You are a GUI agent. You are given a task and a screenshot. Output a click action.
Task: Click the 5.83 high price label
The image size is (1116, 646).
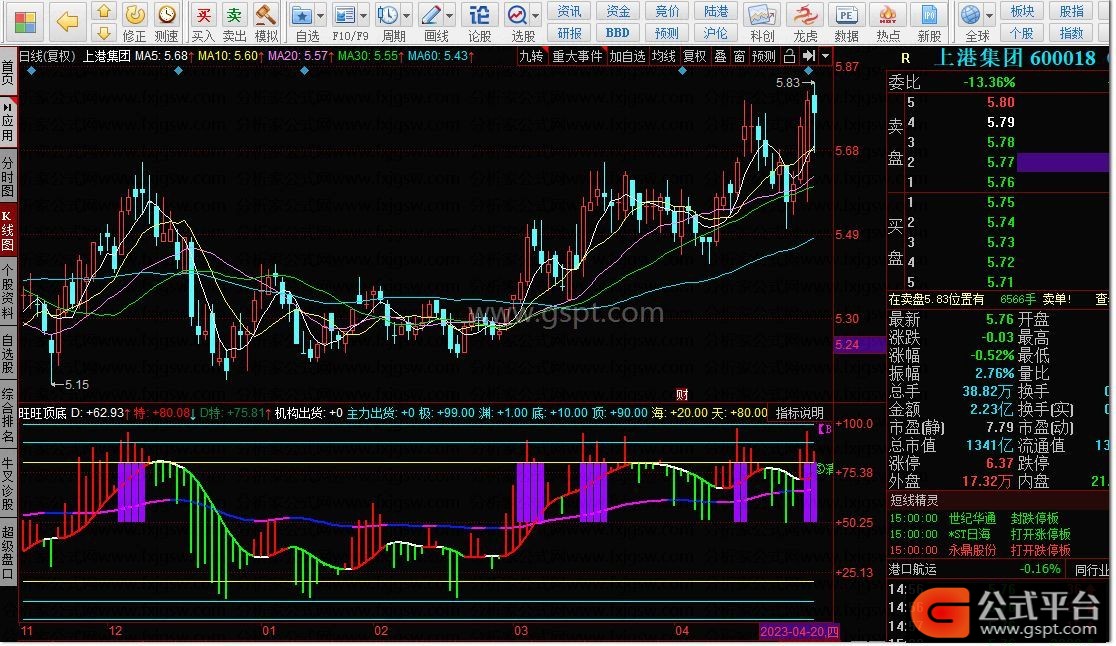pyautogui.click(x=788, y=83)
